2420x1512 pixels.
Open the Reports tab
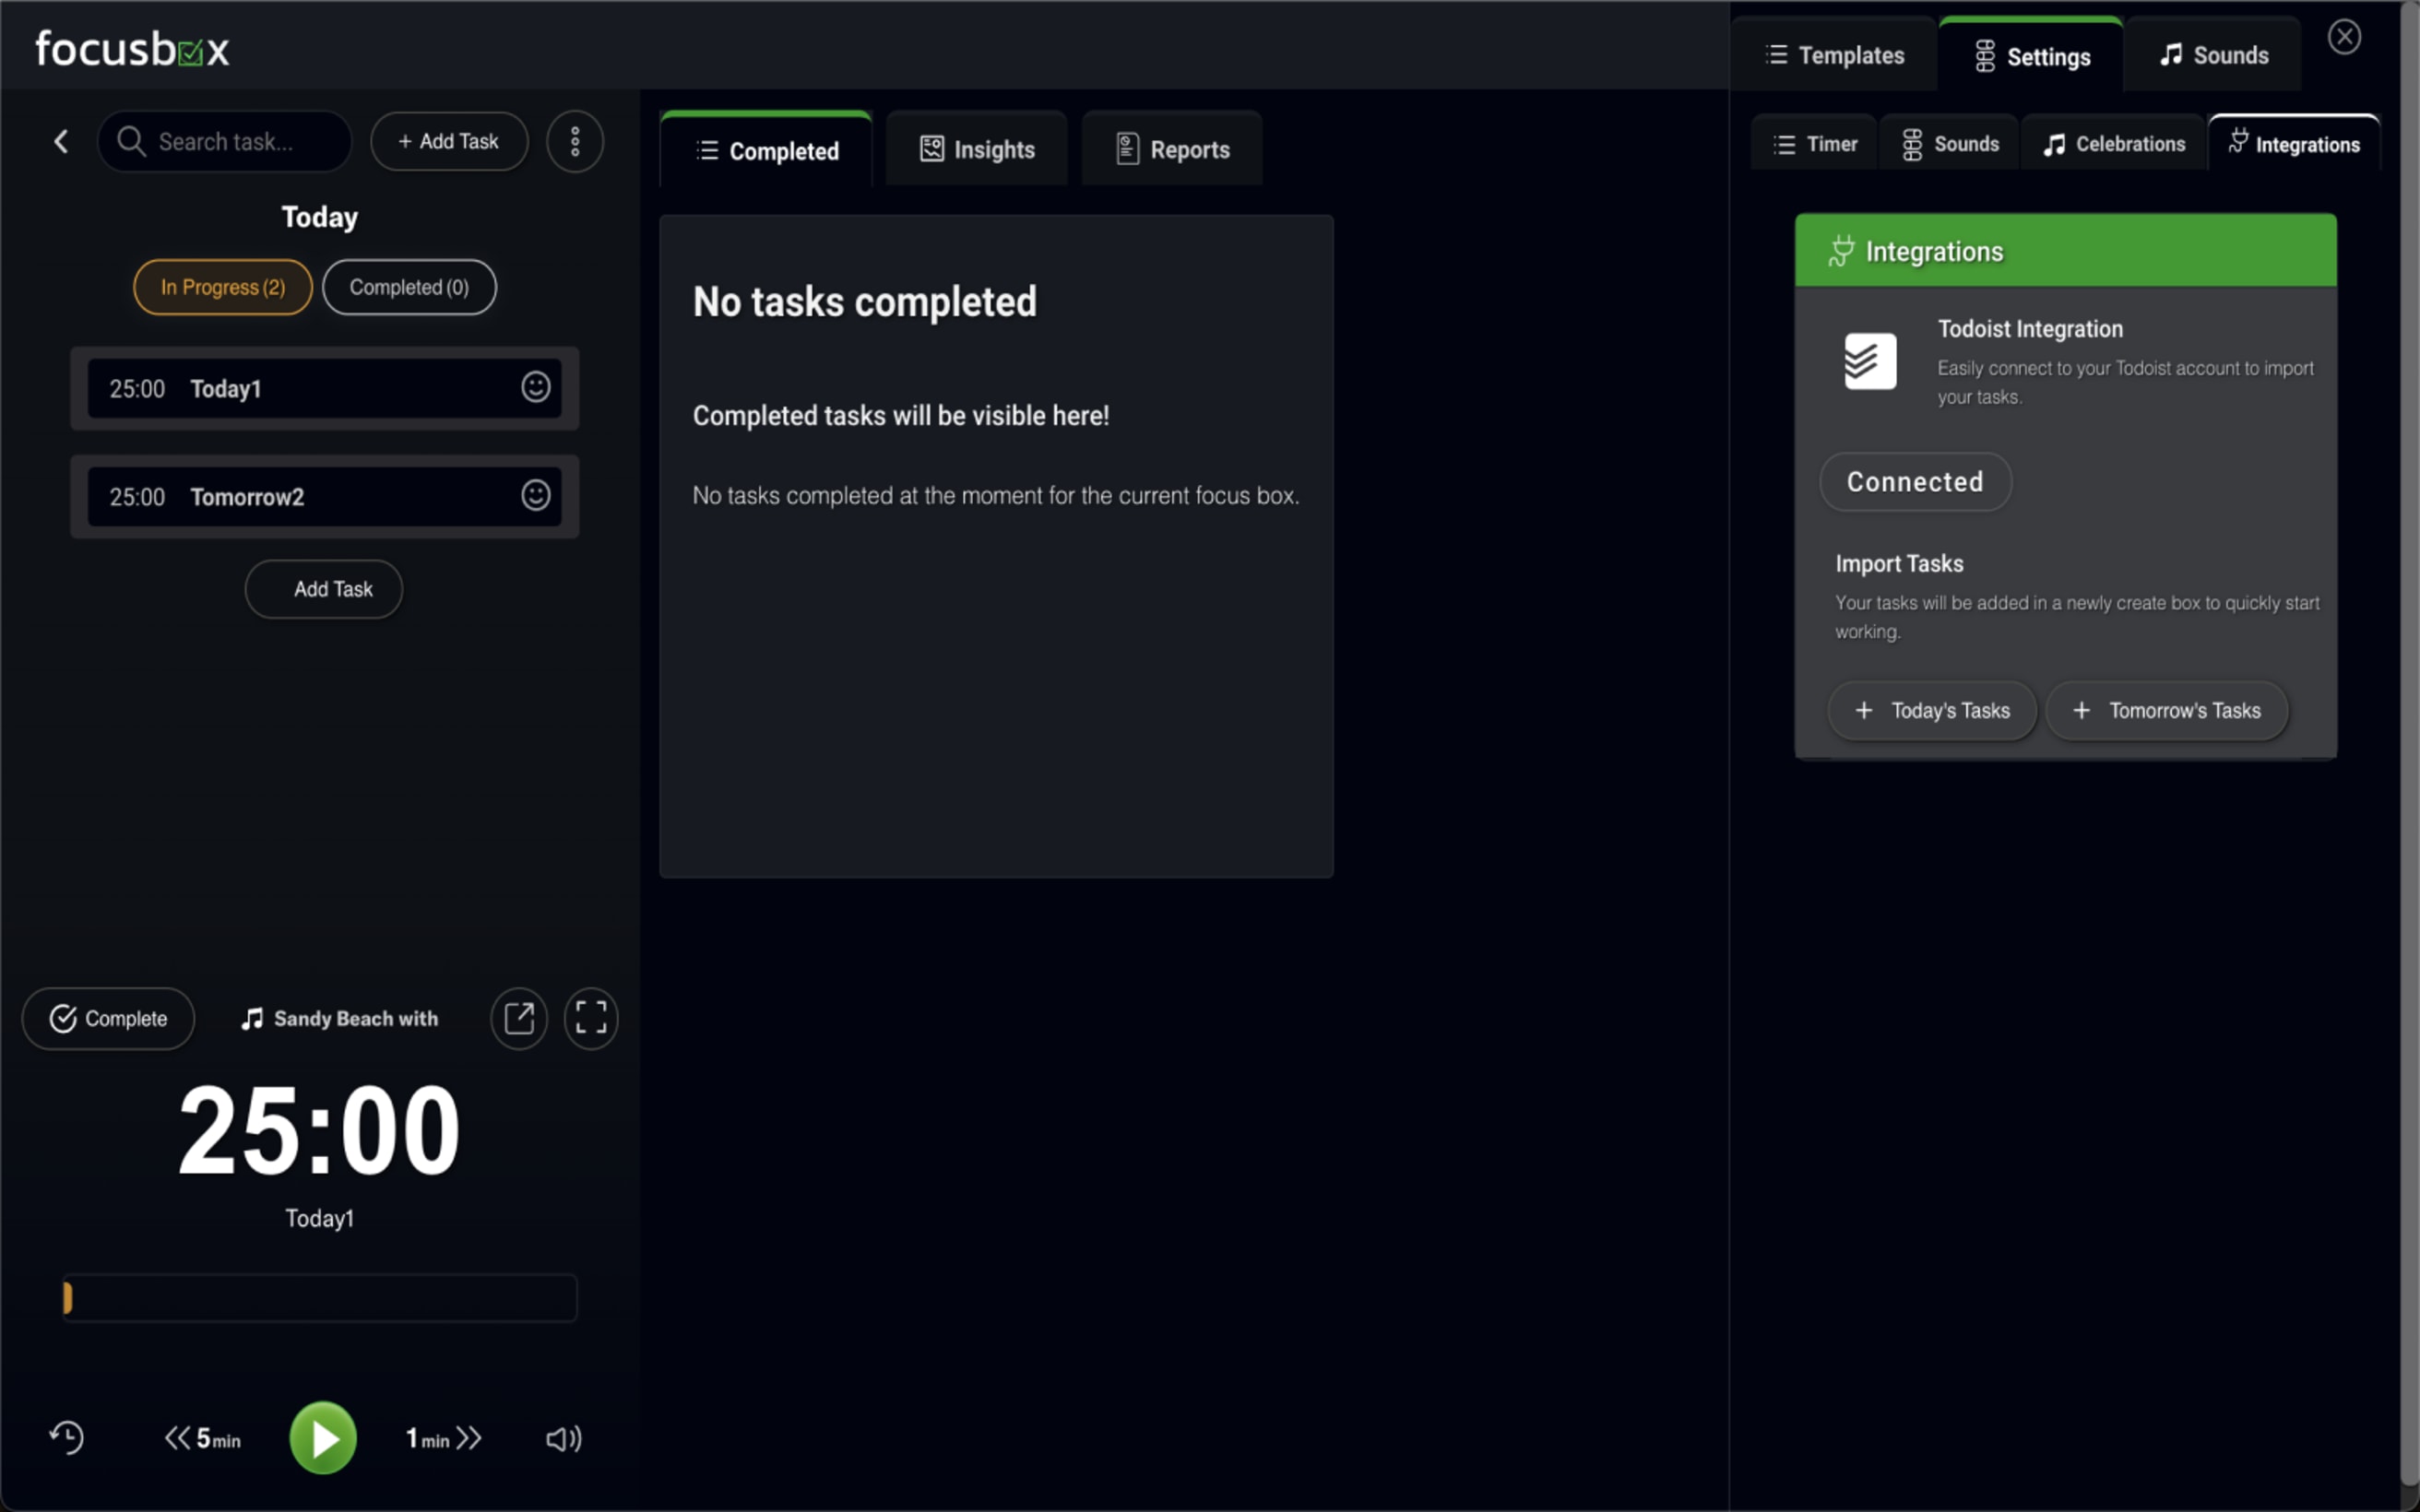1171,148
